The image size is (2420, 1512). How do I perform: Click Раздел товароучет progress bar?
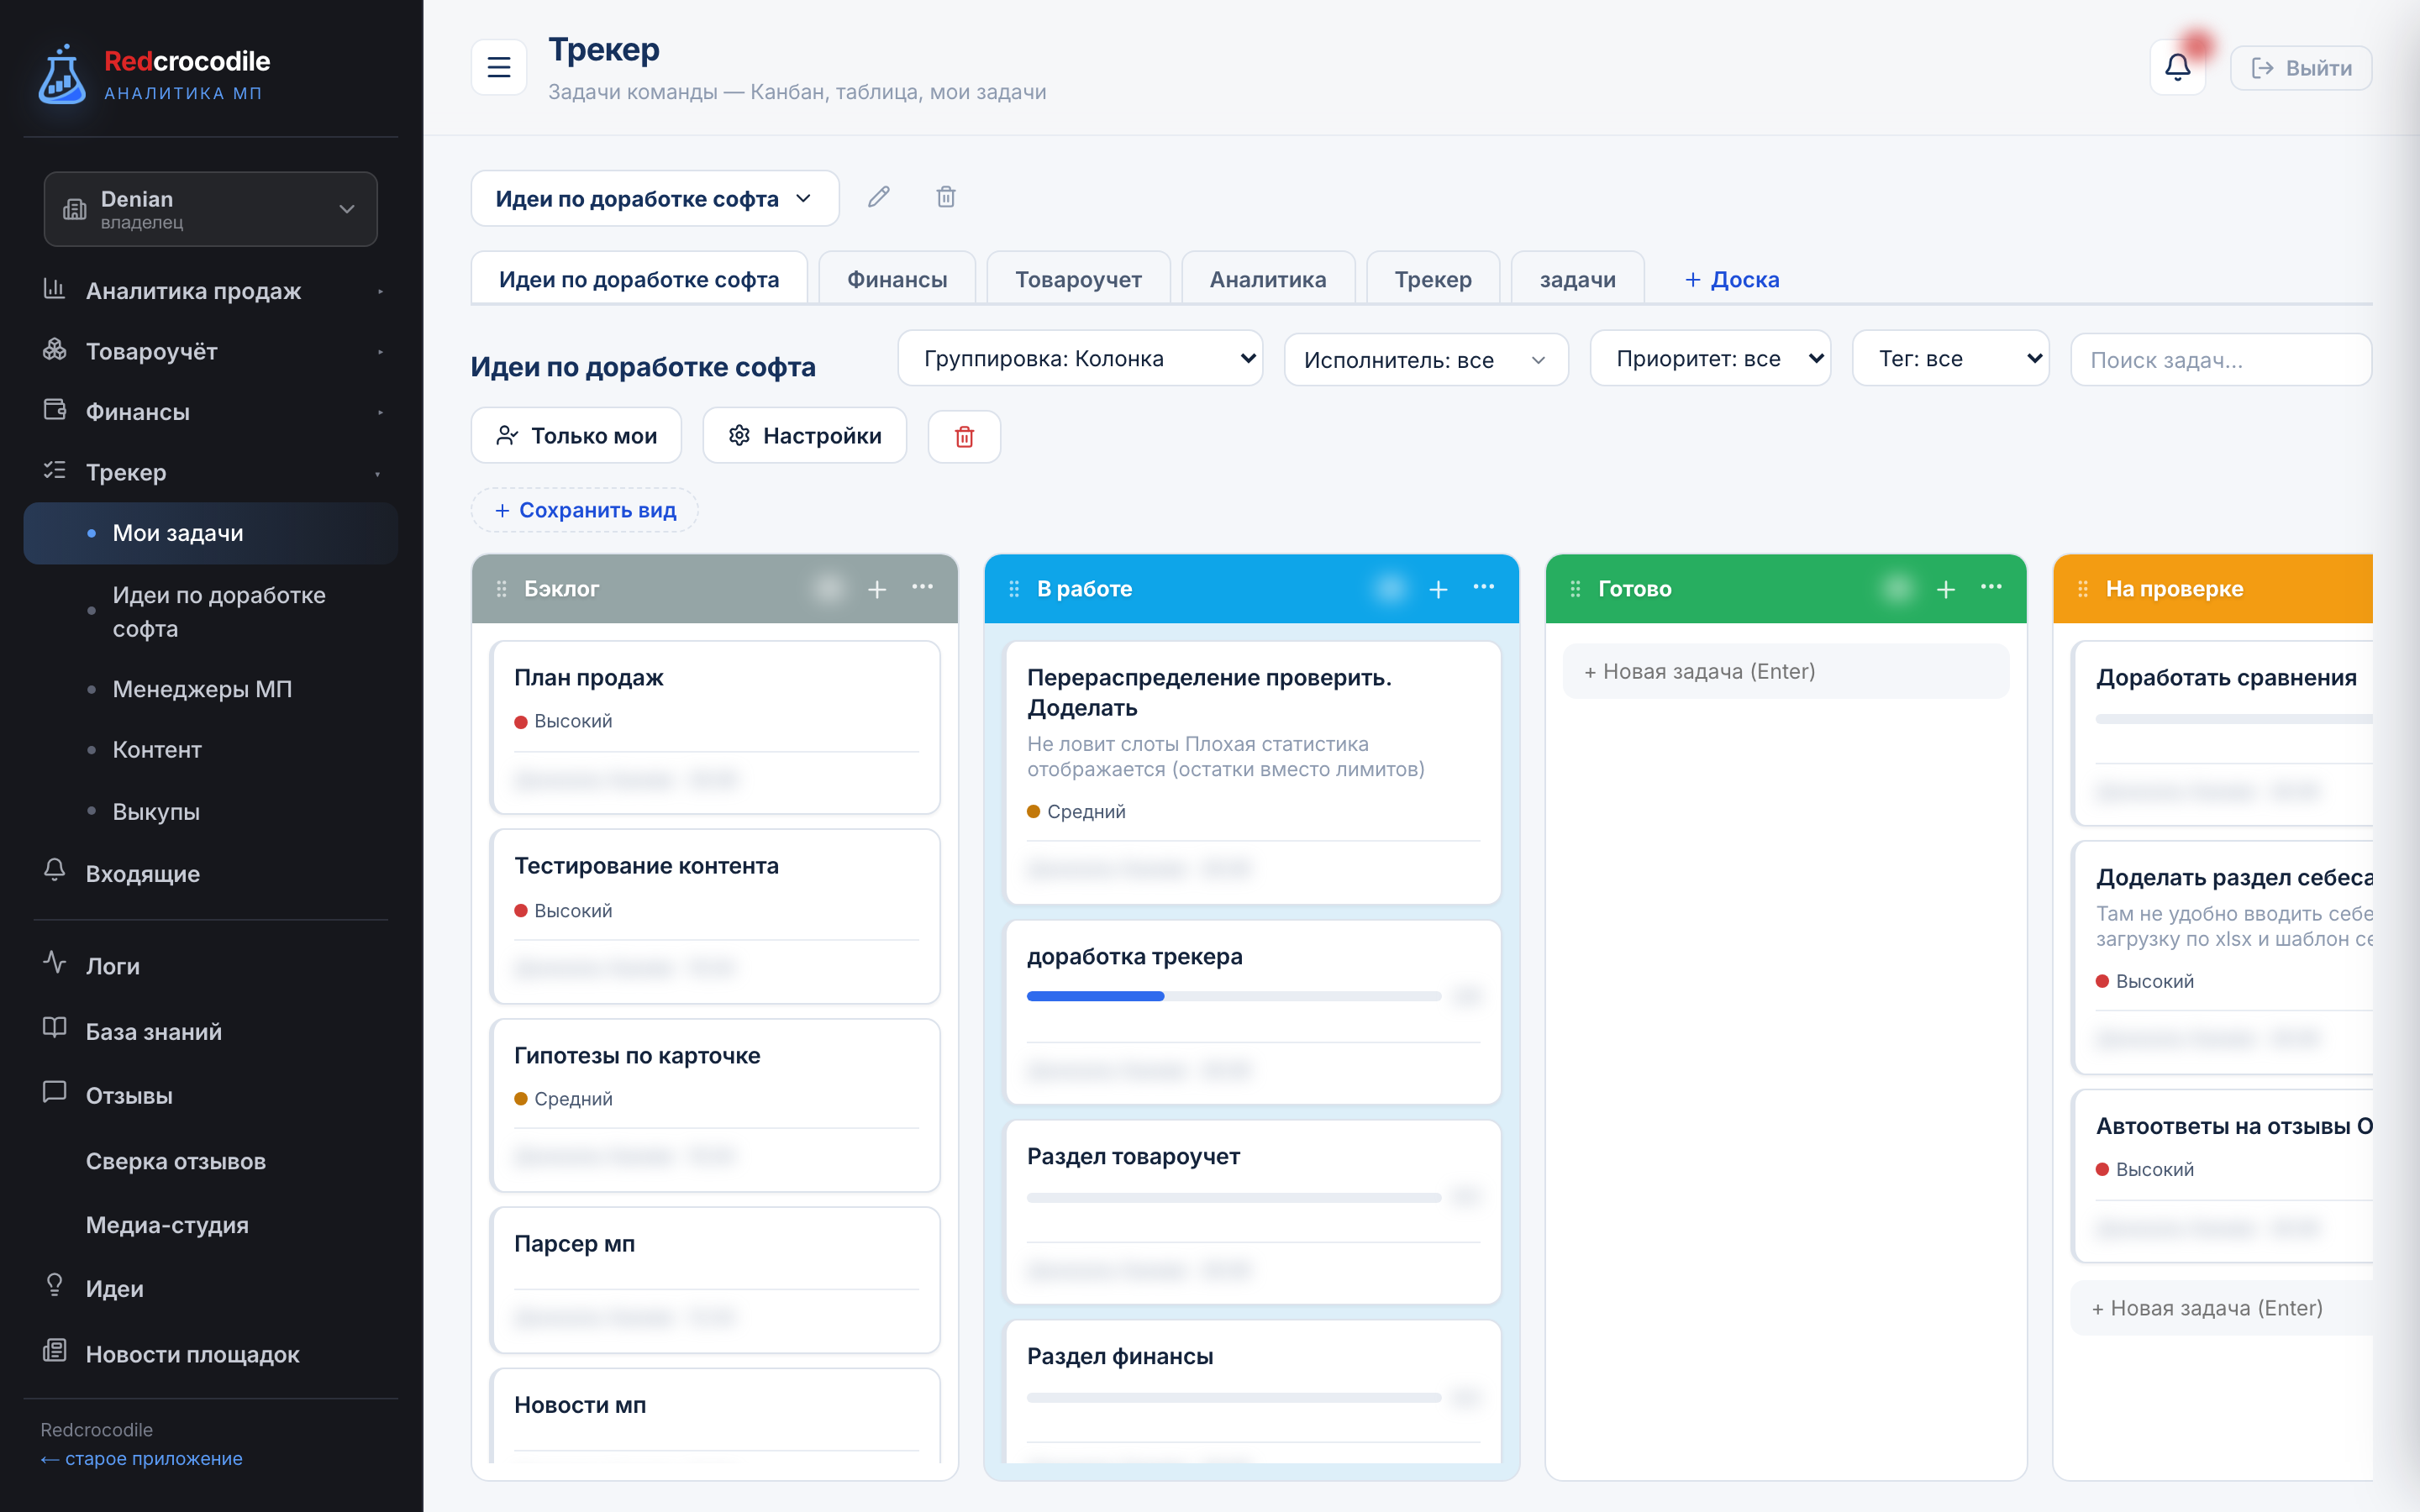(1233, 1197)
